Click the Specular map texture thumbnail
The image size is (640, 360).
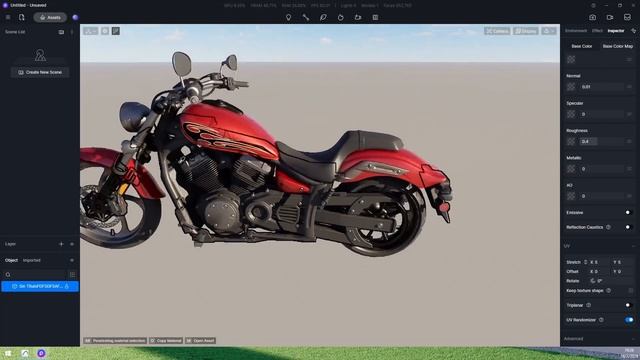click(571, 114)
